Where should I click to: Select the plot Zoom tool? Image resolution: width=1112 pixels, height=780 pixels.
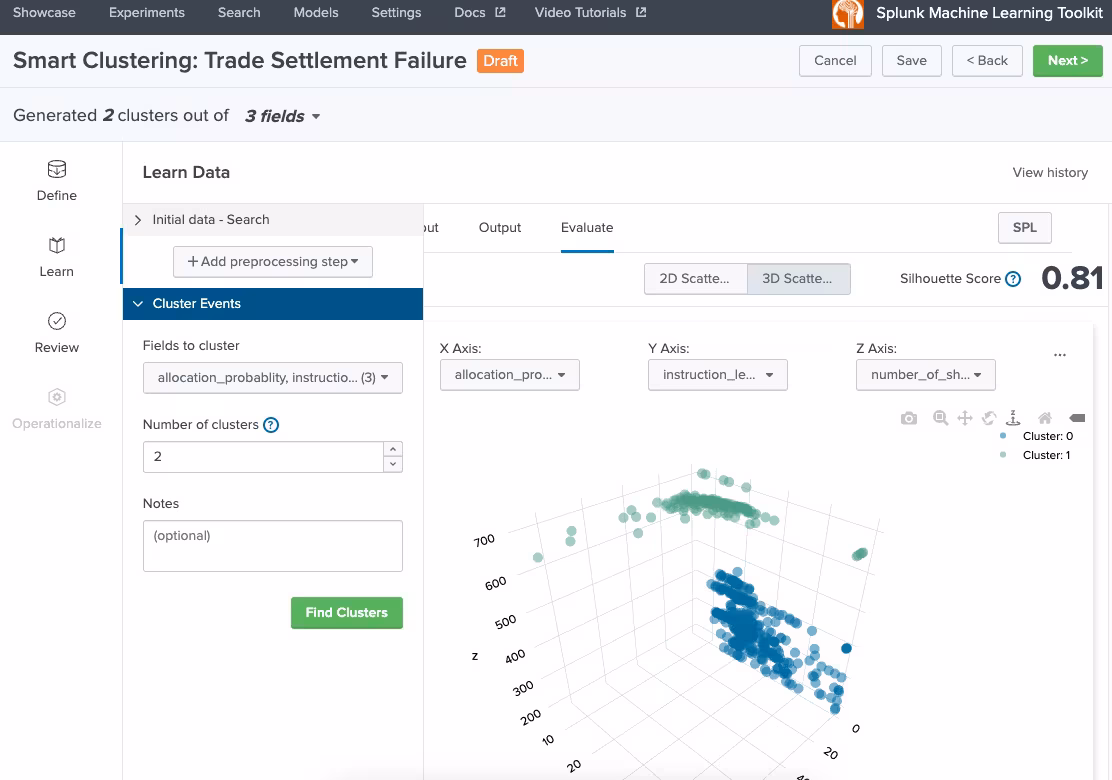click(x=940, y=418)
